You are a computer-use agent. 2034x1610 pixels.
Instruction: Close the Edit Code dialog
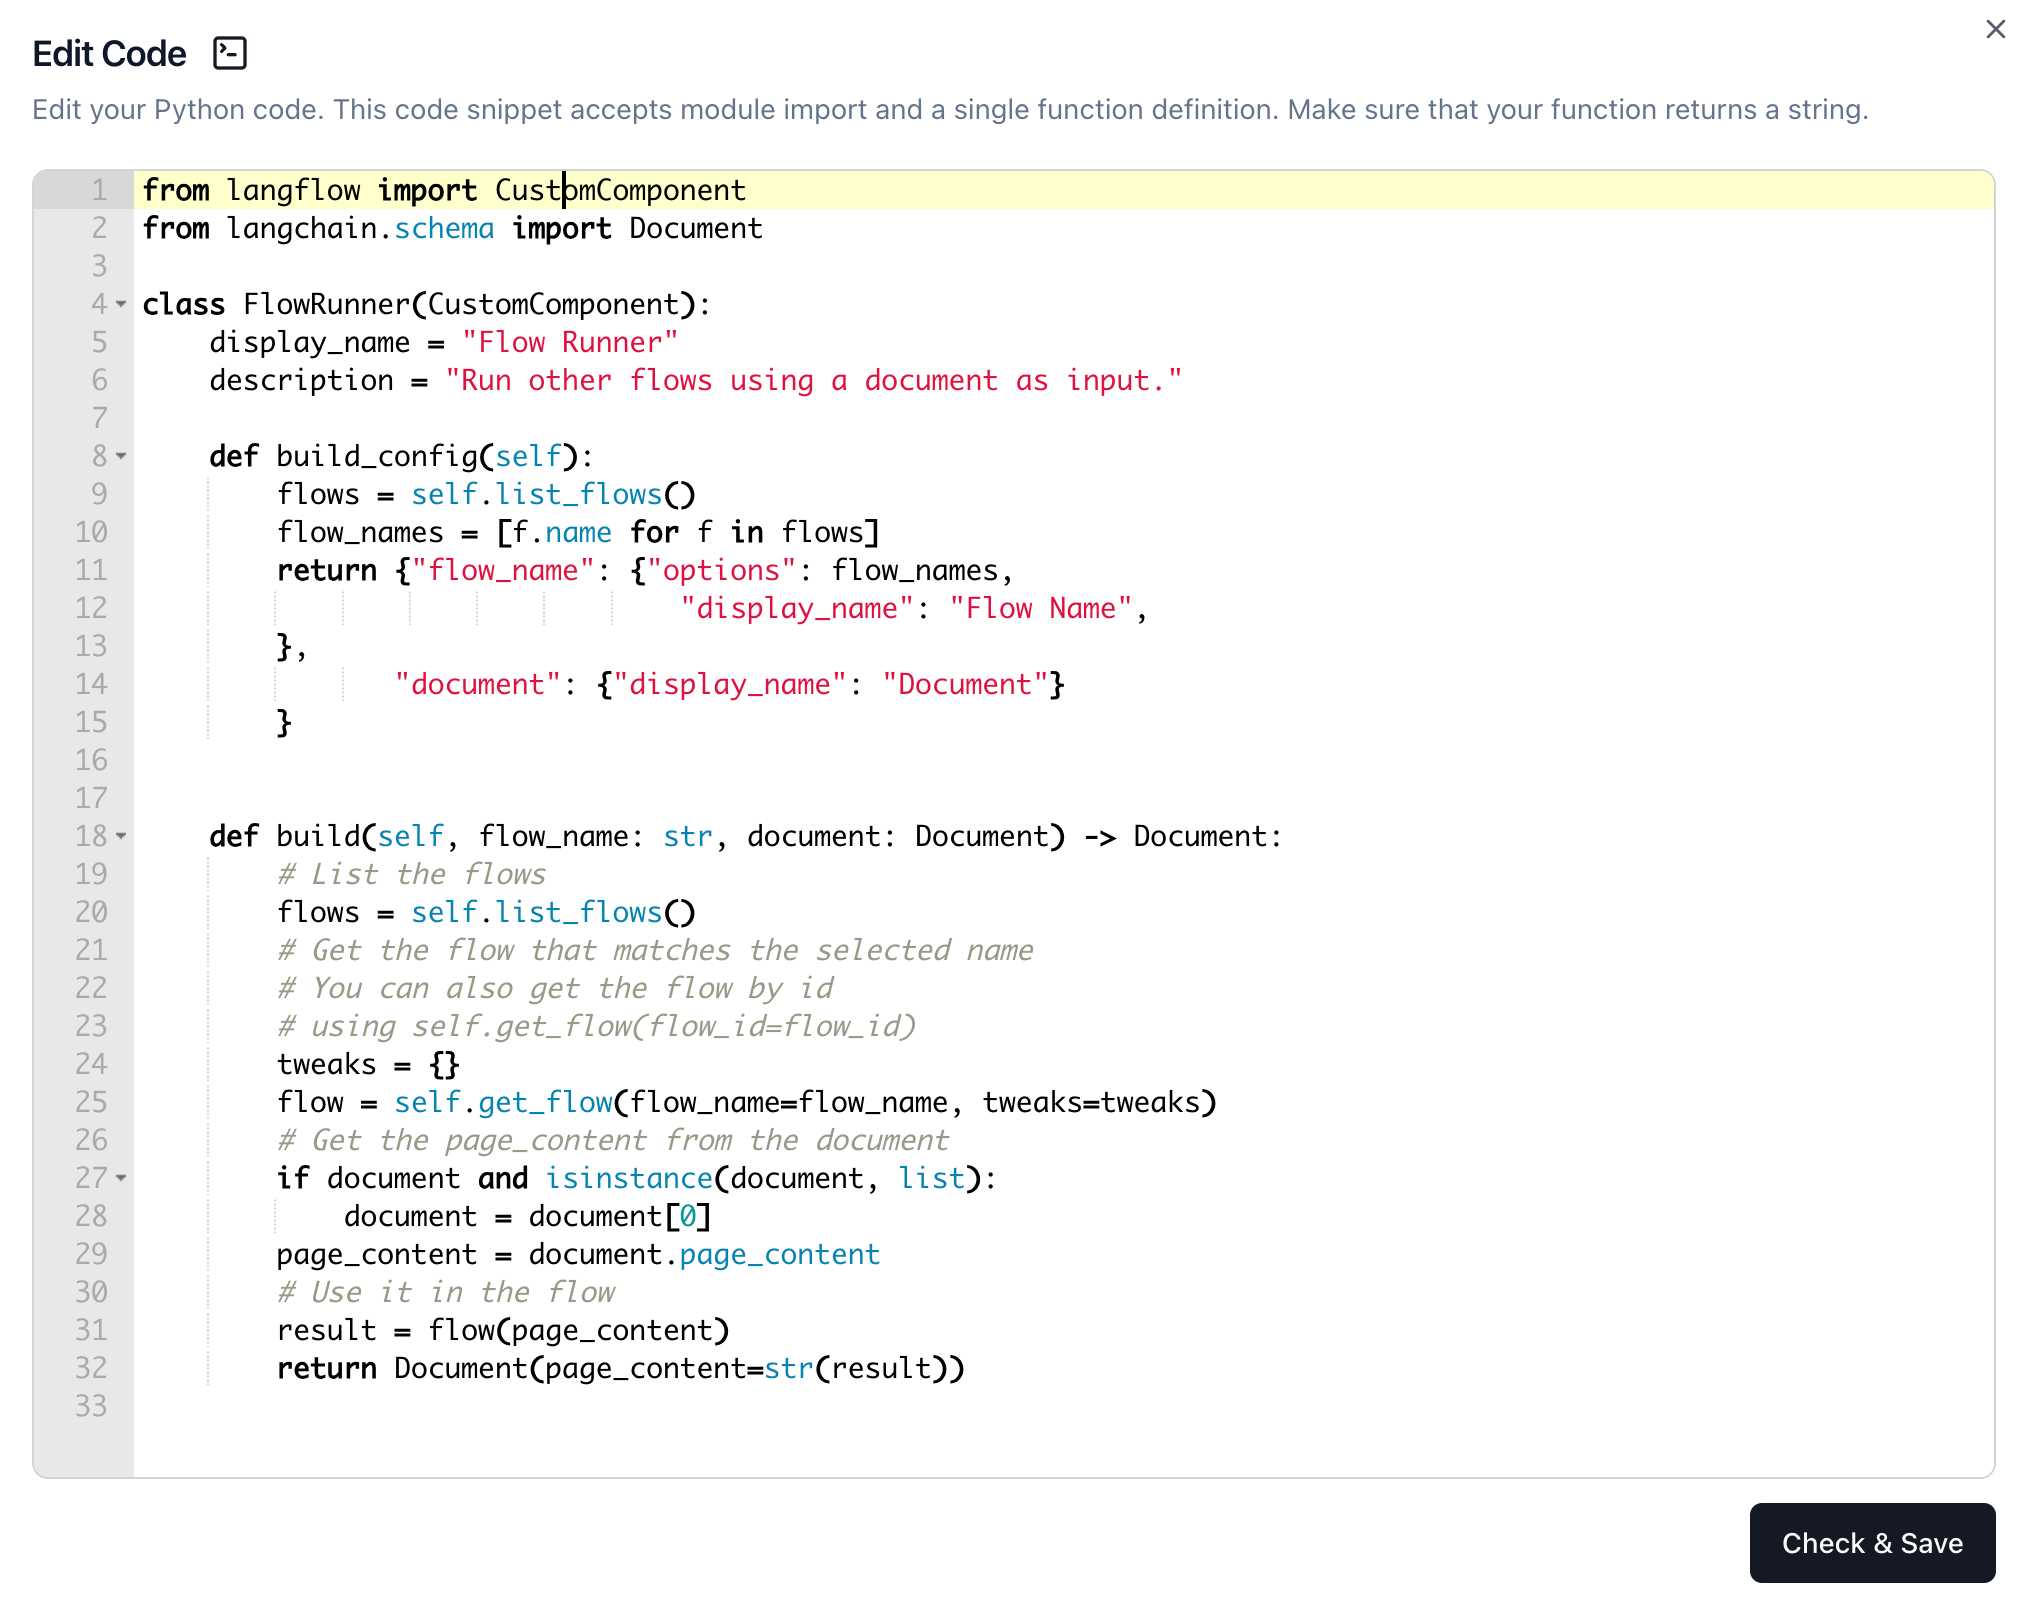pos(1995,30)
